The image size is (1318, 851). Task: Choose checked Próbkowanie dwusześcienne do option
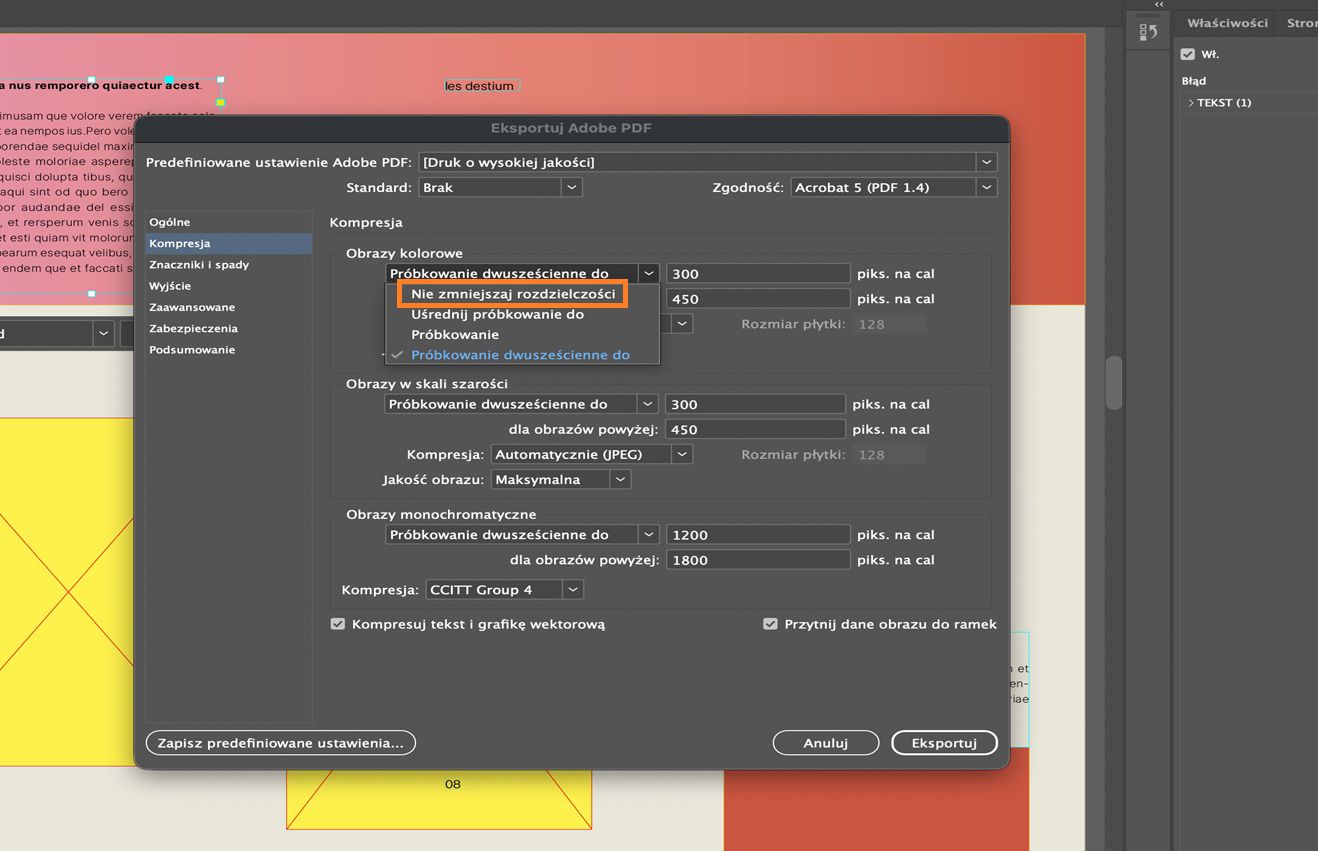click(x=522, y=354)
